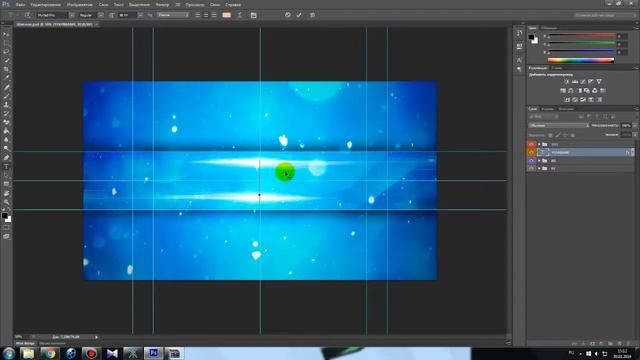
Task: Select the Quick Selection wand tool
Action: 6,60
